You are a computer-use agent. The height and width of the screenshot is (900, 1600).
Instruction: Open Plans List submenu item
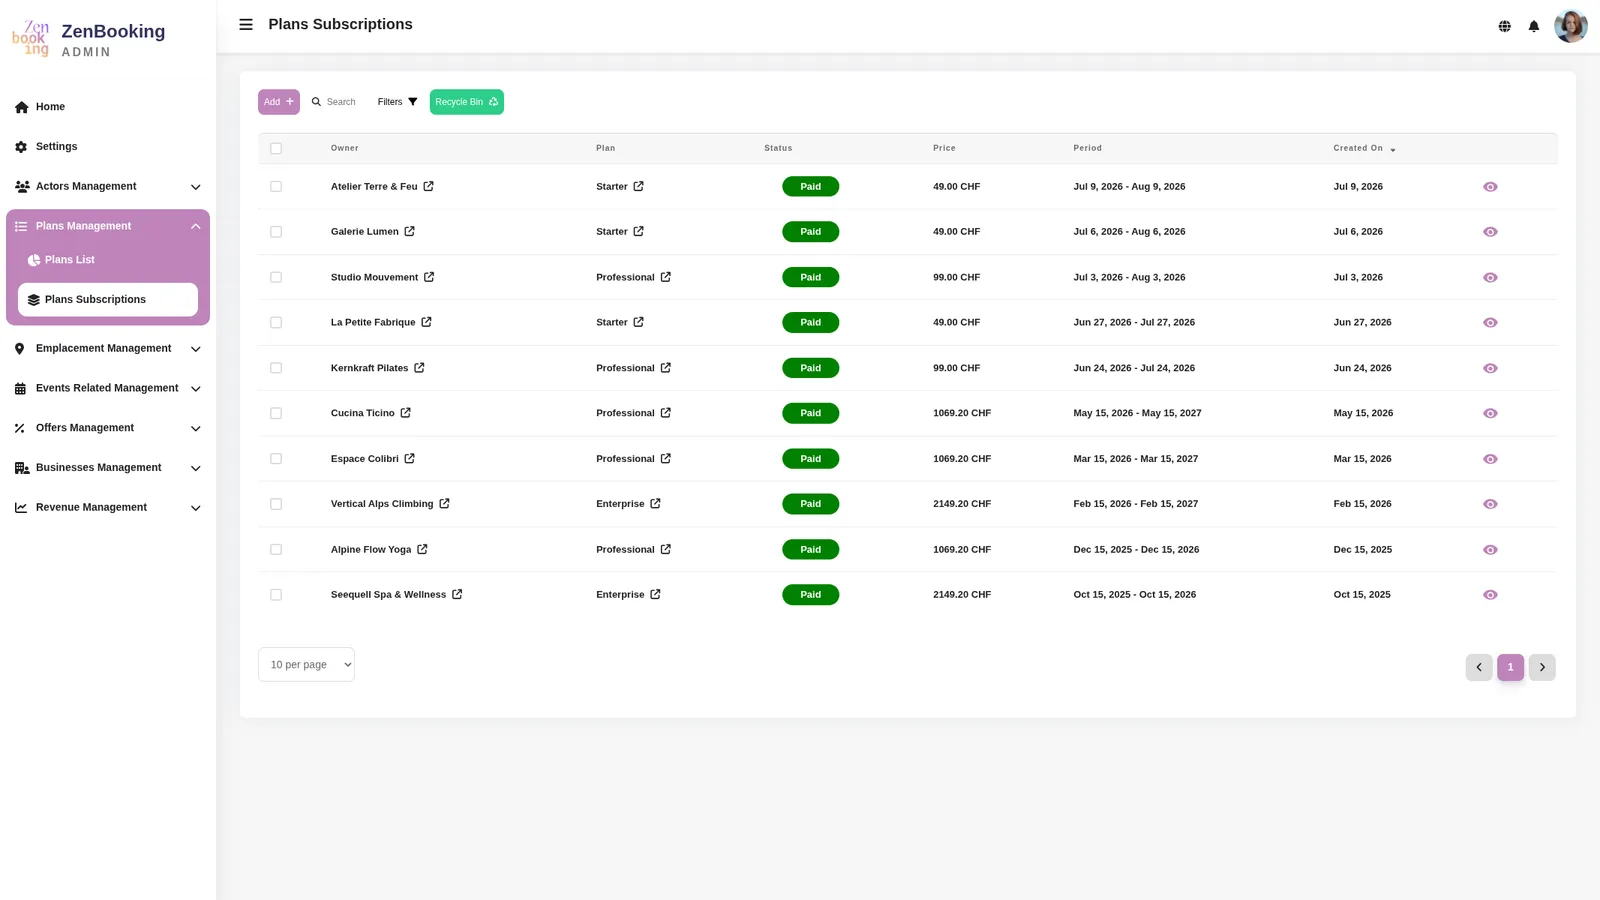click(x=108, y=260)
